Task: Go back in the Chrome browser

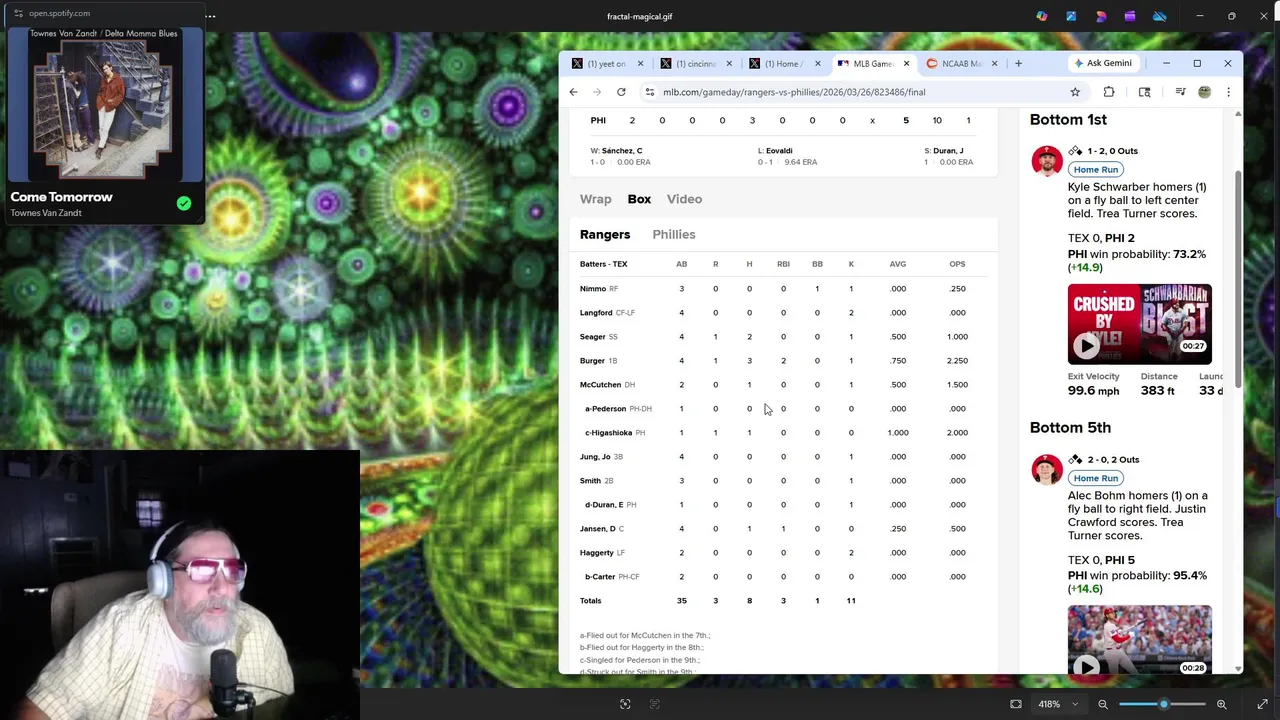Action: tap(573, 92)
